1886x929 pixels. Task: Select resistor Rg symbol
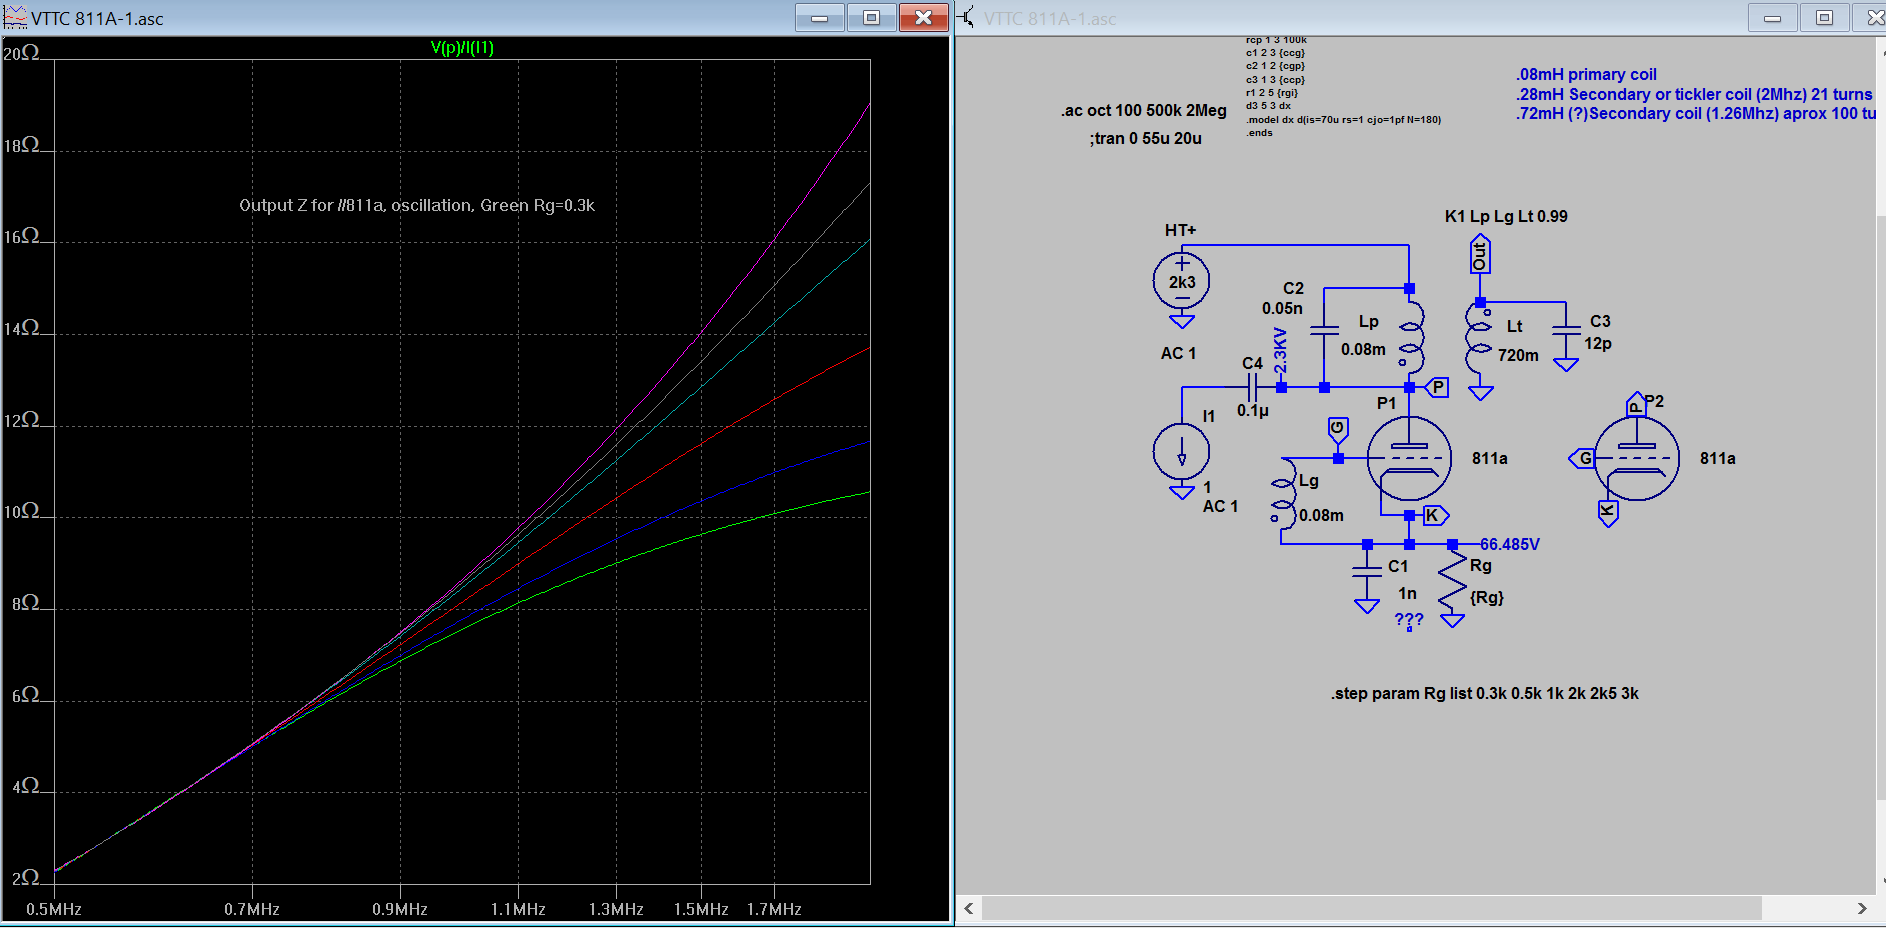pos(1453,582)
